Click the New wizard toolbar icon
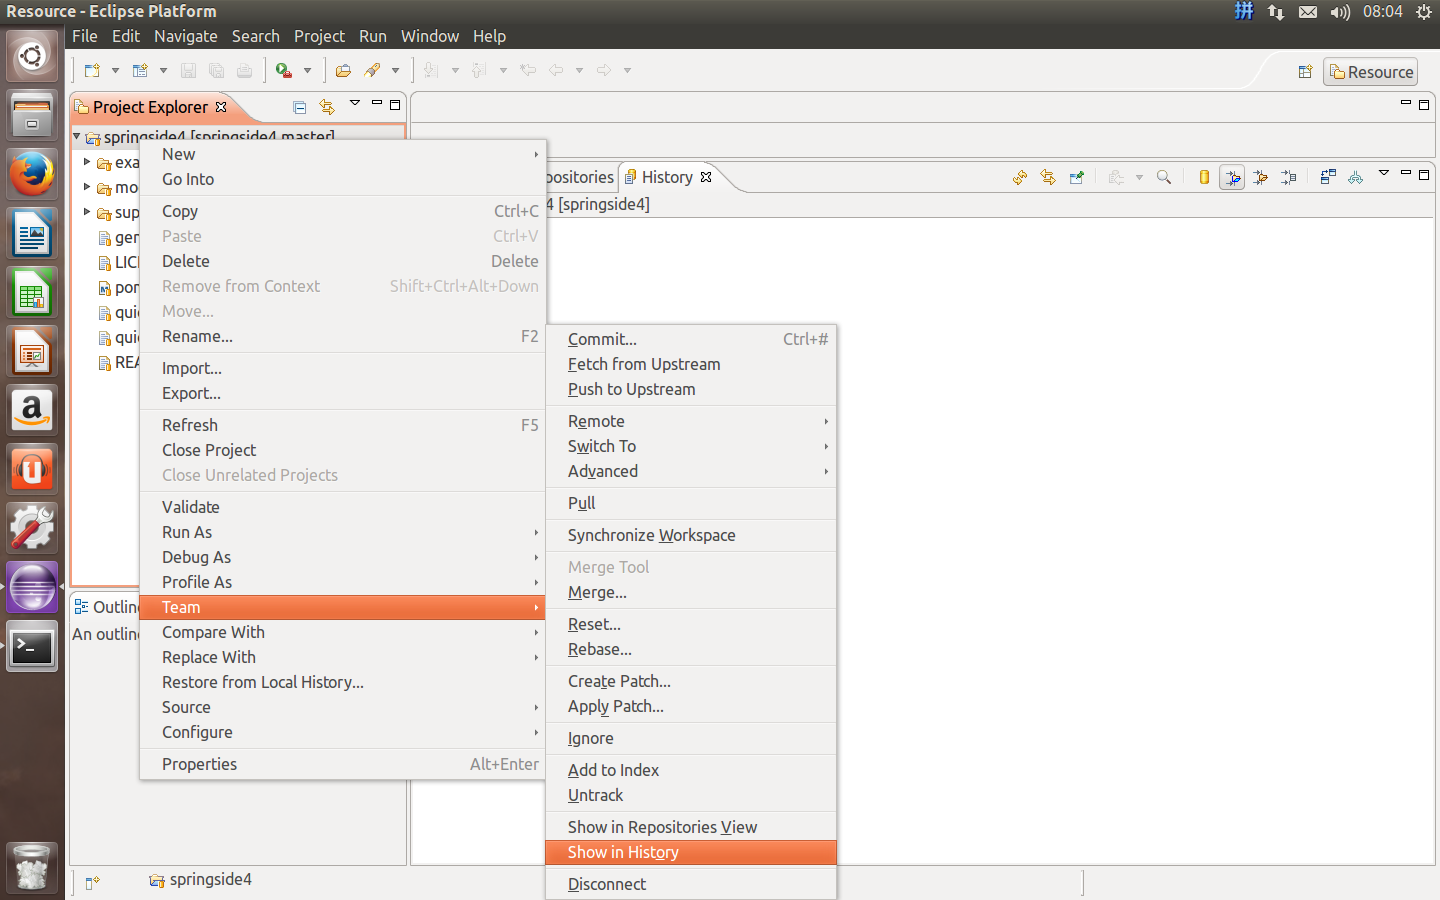The height and width of the screenshot is (900, 1440). (x=92, y=71)
